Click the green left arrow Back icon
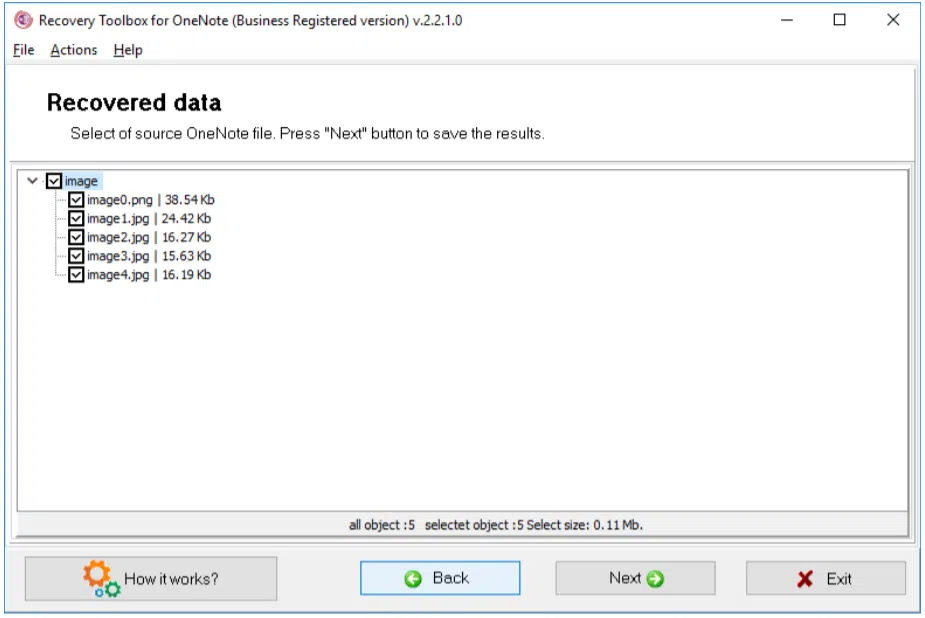This screenshot has width=925, height=618. click(413, 579)
